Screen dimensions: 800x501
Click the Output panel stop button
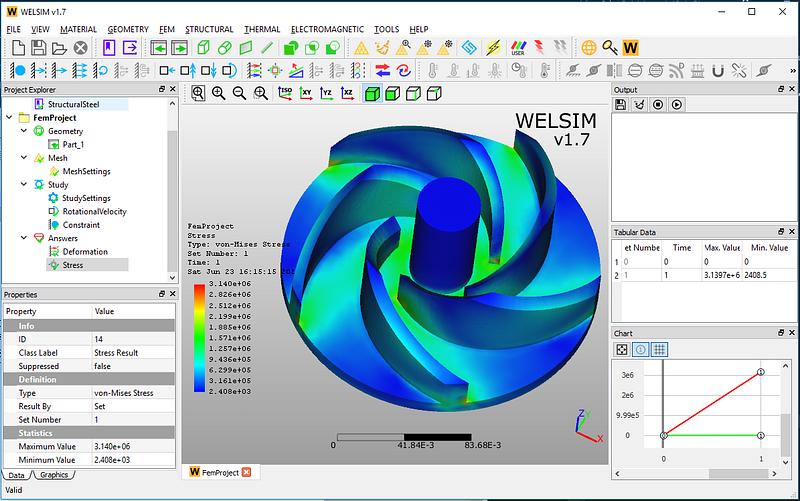coord(658,105)
